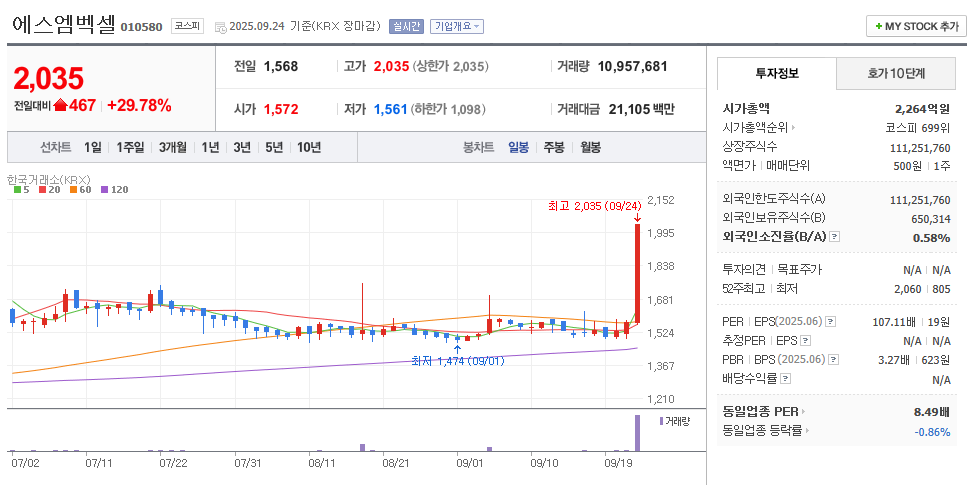Click the percentage change +29.78%
Screen dimensions: 977x485
[139, 106]
